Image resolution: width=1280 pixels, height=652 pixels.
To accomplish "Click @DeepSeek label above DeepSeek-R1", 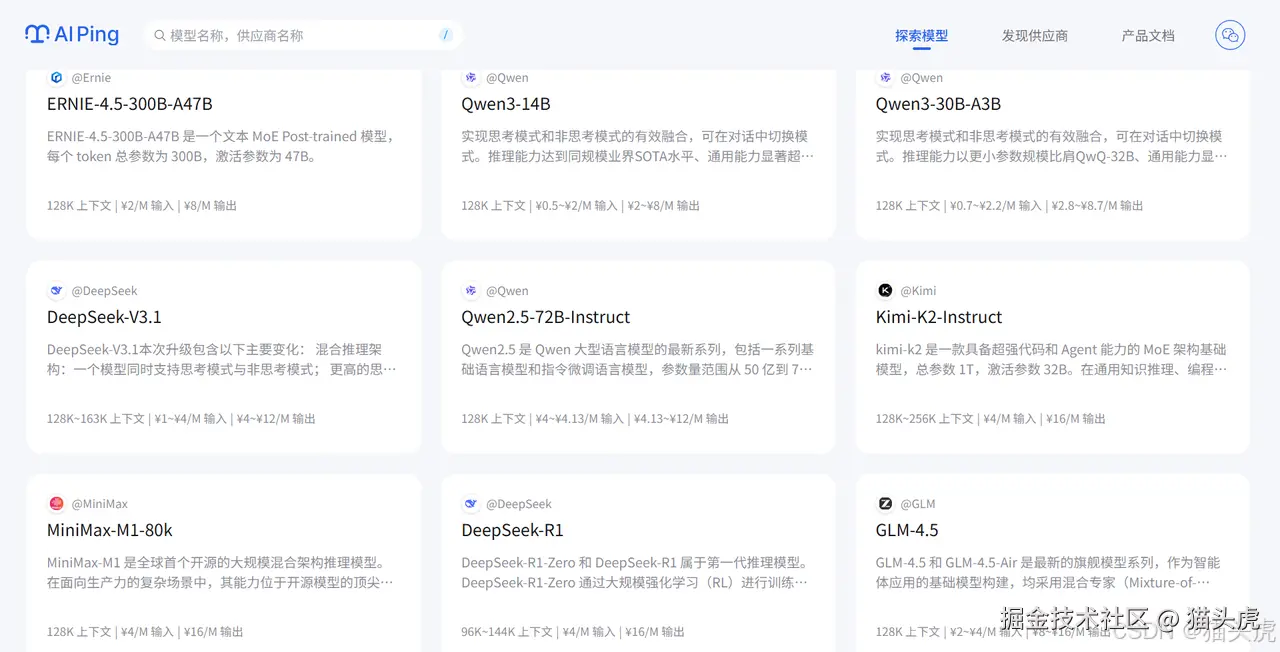I will pos(519,504).
